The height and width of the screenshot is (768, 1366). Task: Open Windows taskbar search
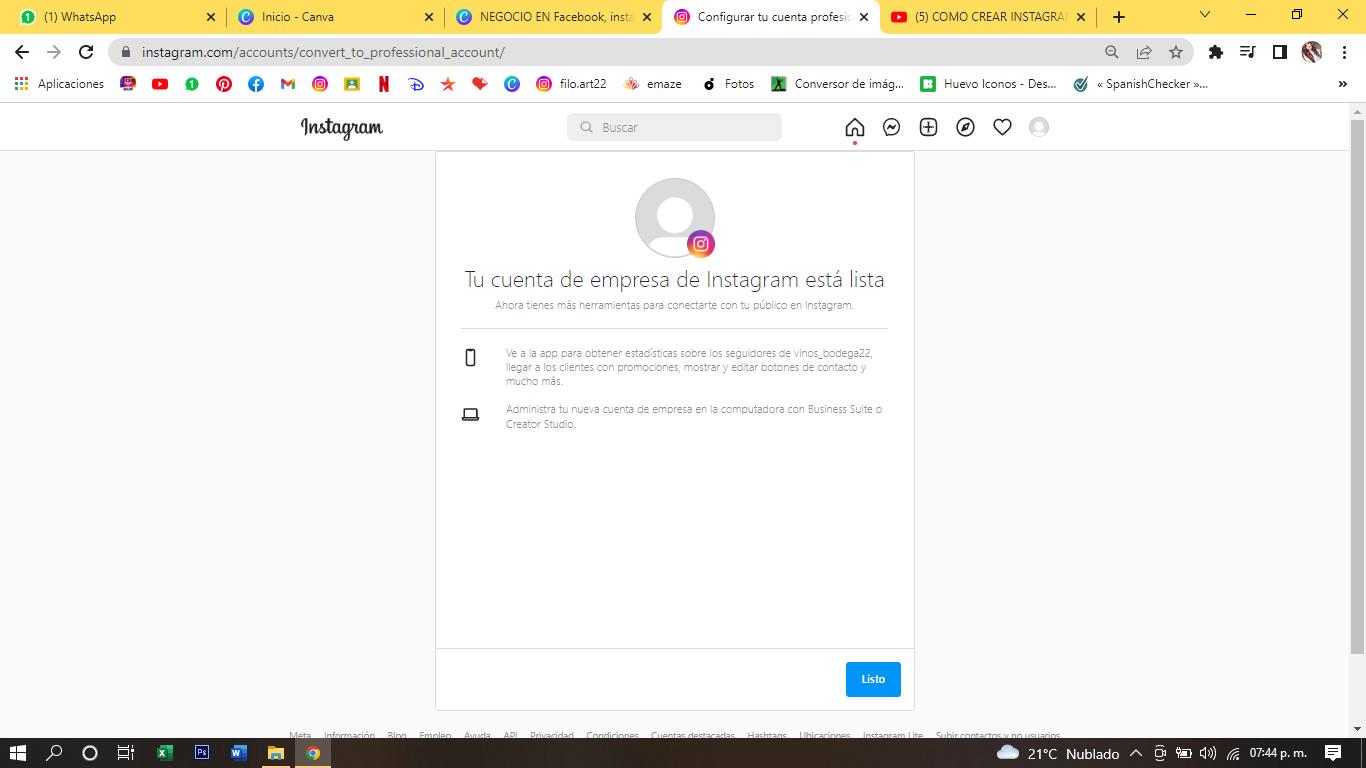tap(54, 753)
